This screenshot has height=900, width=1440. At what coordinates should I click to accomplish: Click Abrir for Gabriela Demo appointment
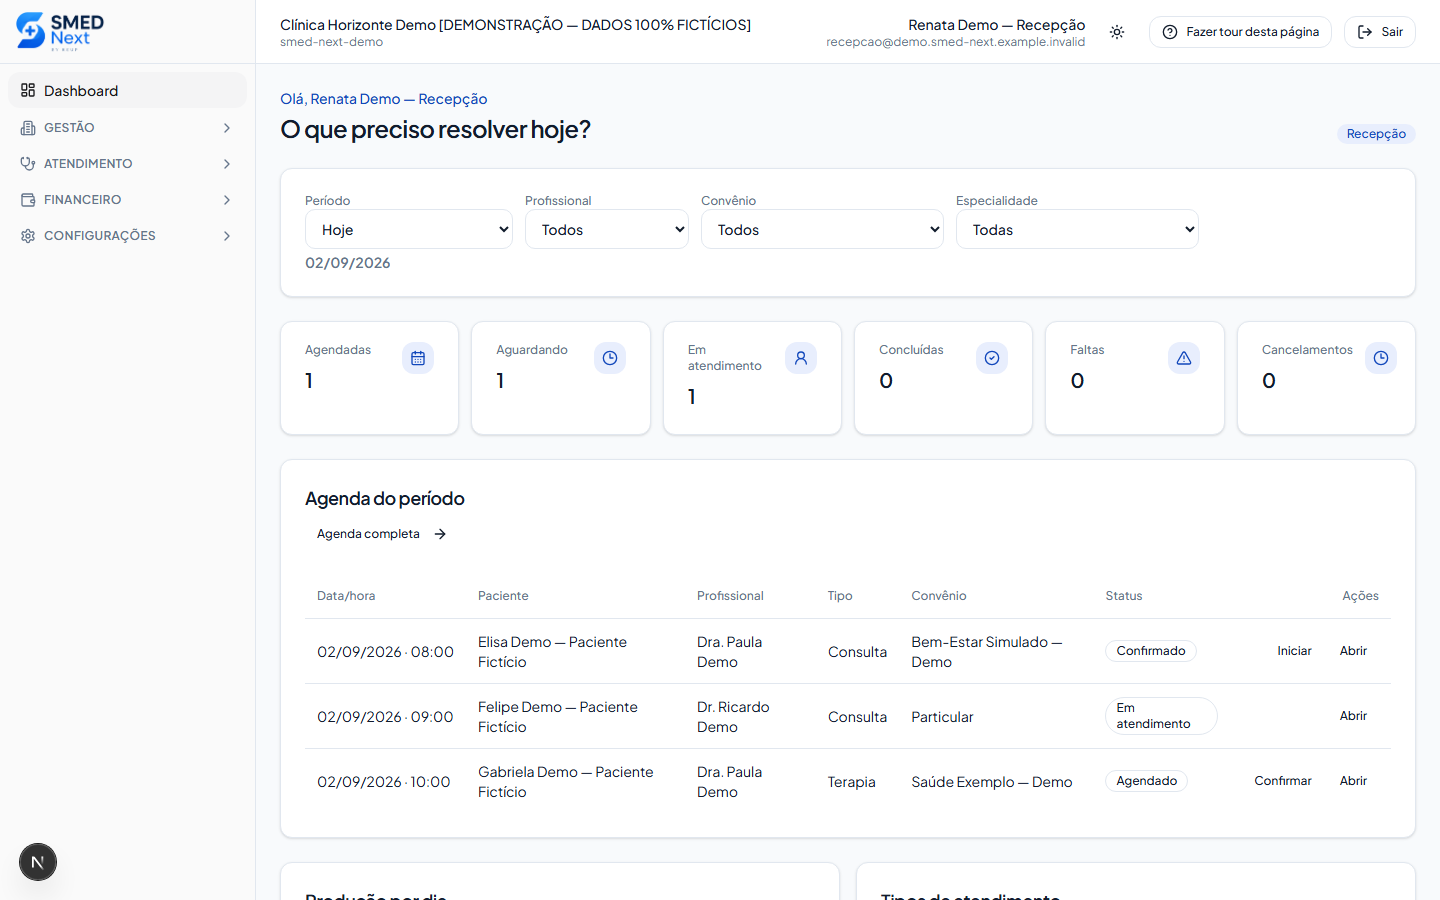[x=1353, y=781]
